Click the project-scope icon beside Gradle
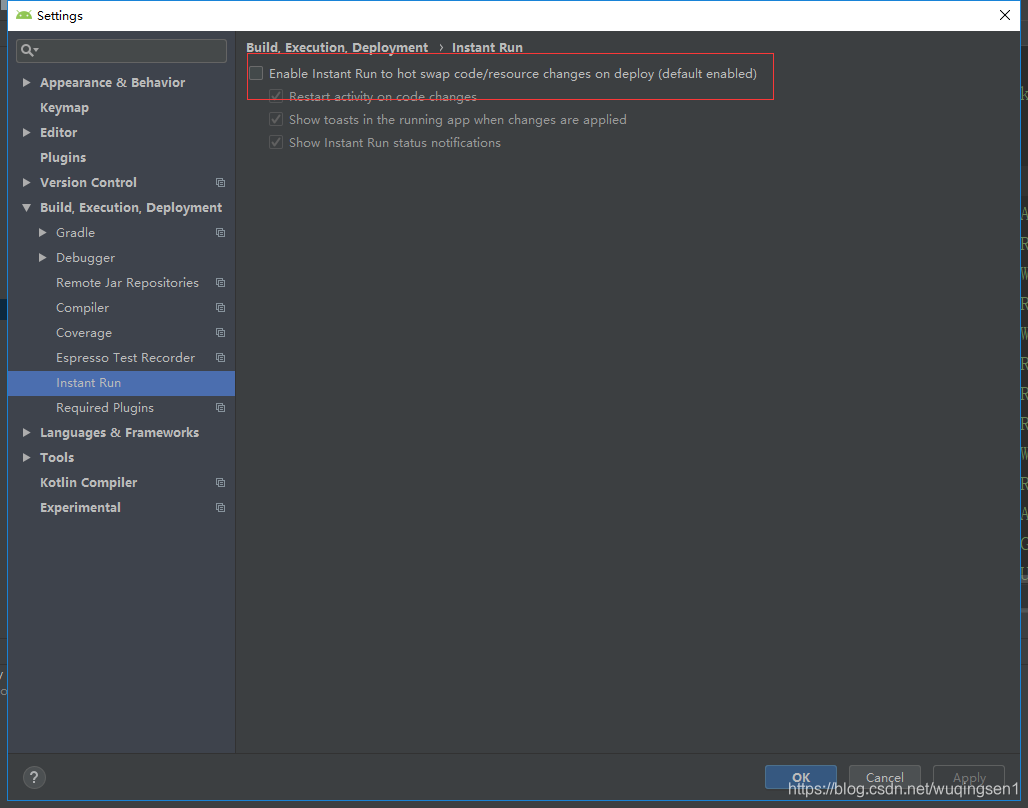The width and height of the screenshot is (1028, 808). tap(219, 232)
